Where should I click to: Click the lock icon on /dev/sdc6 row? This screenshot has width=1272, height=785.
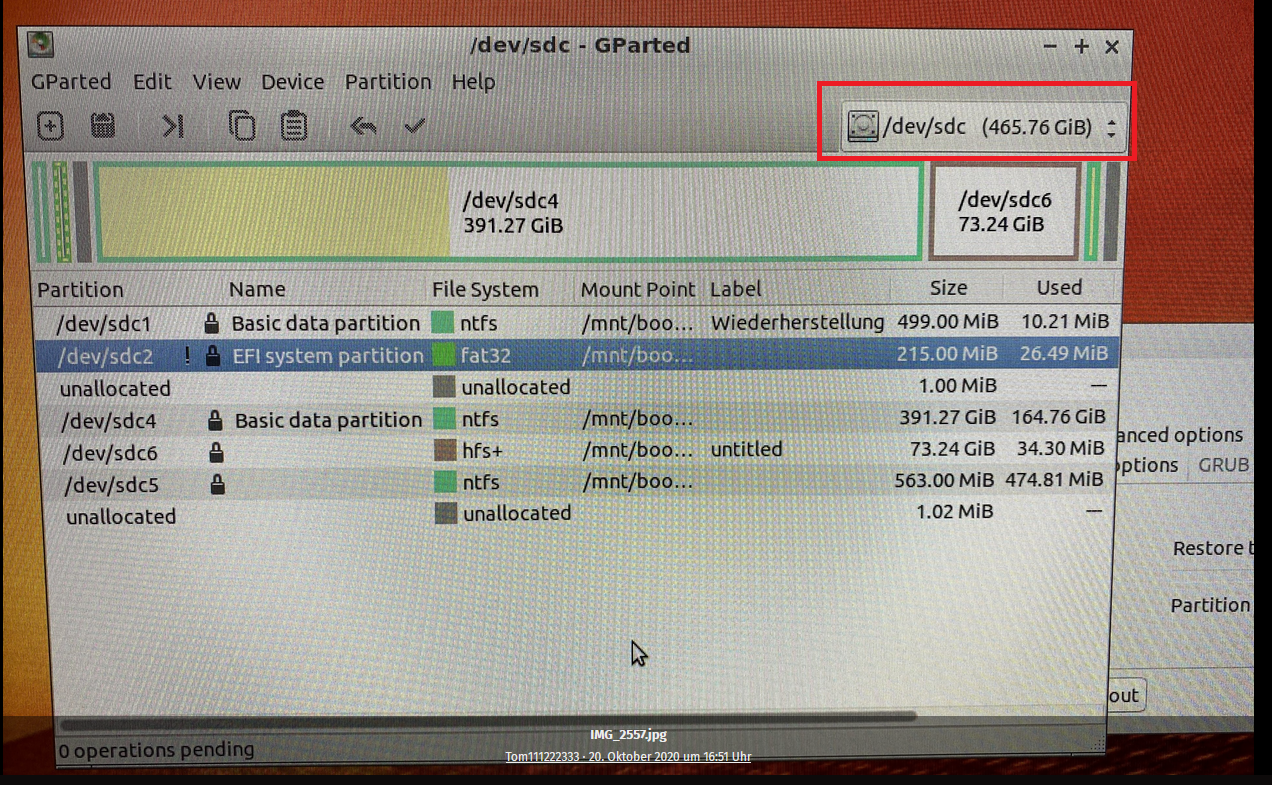point(216,453)
